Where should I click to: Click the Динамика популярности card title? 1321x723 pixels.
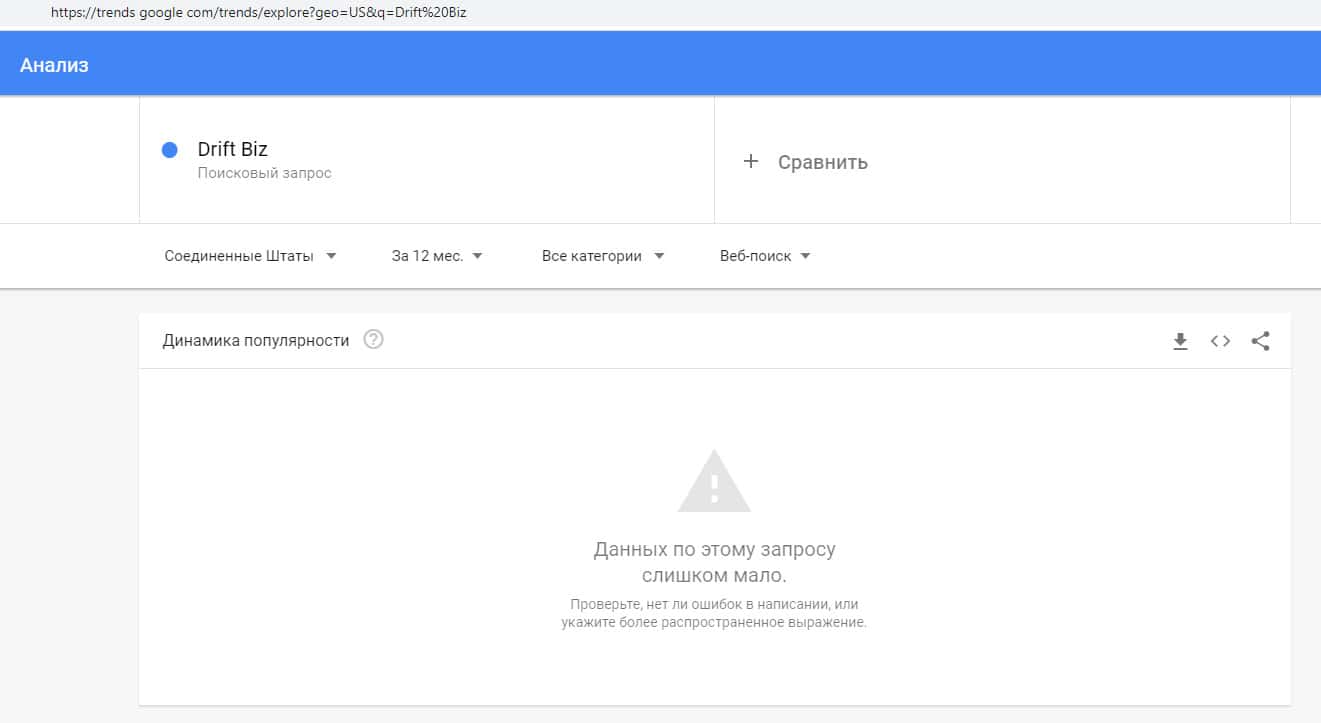(256, 340)
